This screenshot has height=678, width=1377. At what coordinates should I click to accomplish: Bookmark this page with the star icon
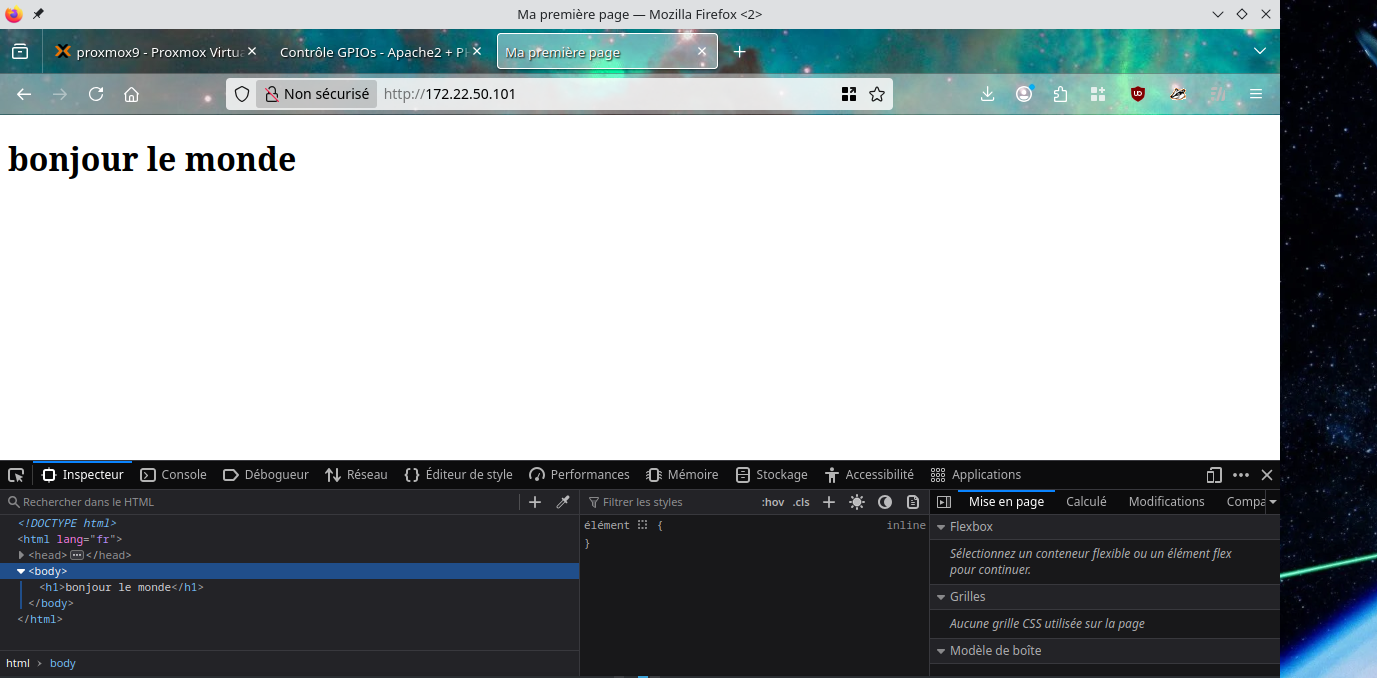click(877, 94)
